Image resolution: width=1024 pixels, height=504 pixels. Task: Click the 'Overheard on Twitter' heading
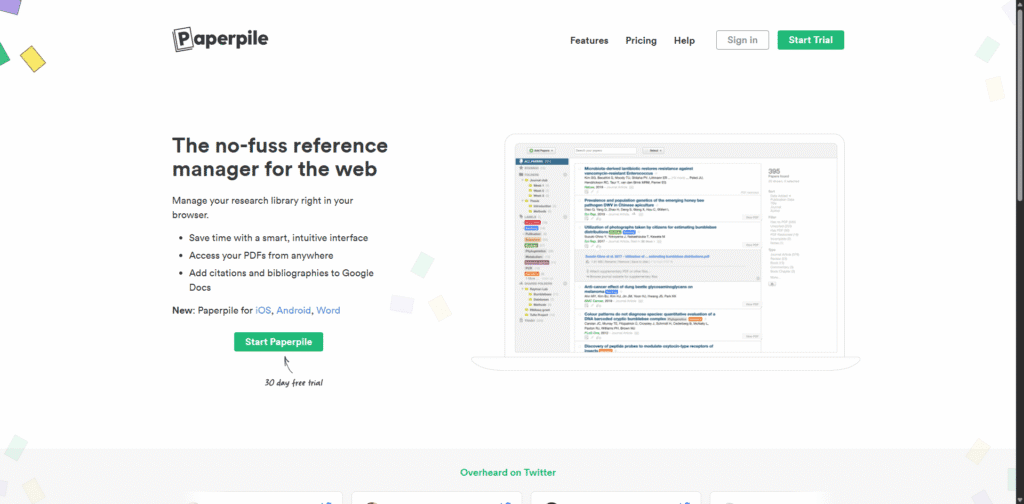tap(508, 472)
